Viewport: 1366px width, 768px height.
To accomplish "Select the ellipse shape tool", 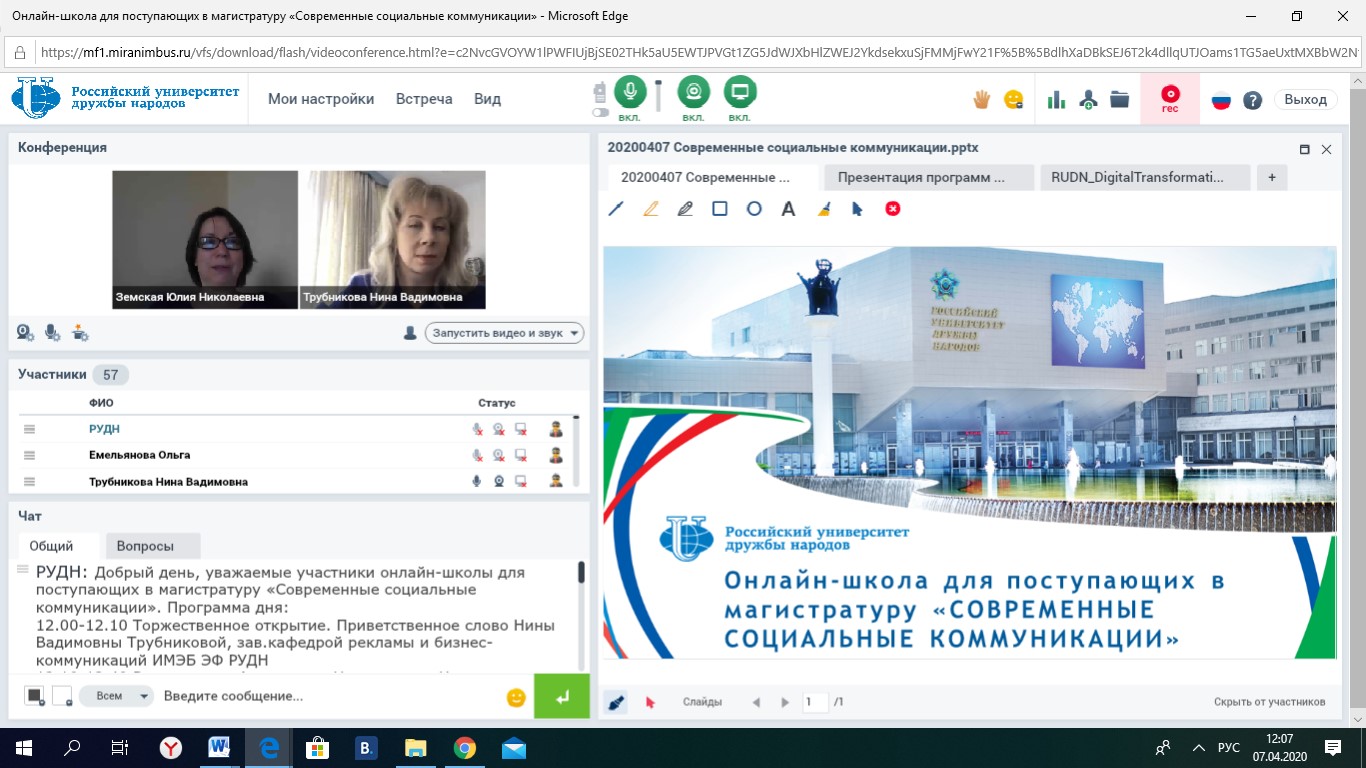I will click(x=754, y=209).
